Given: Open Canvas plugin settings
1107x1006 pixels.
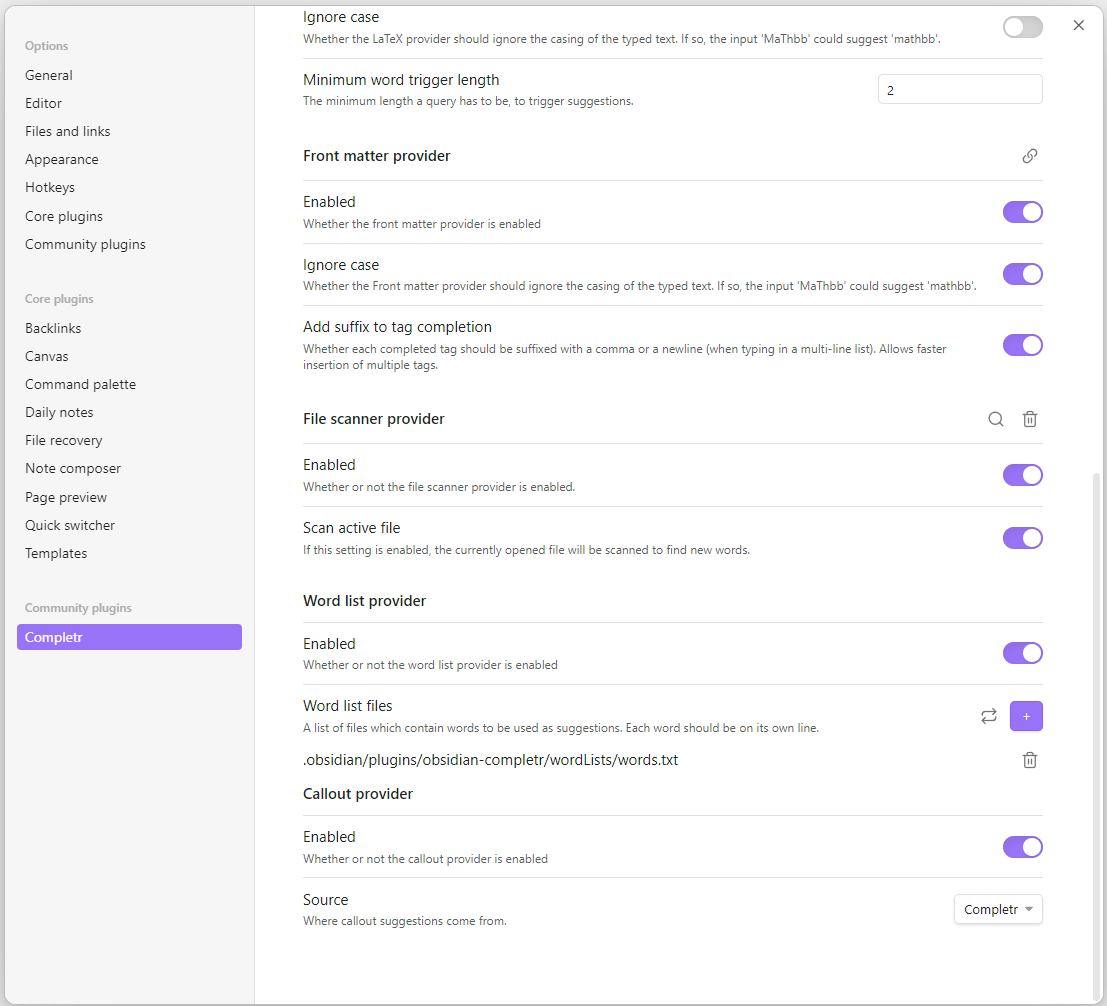Looking at the screenshot, I should 129,357.
